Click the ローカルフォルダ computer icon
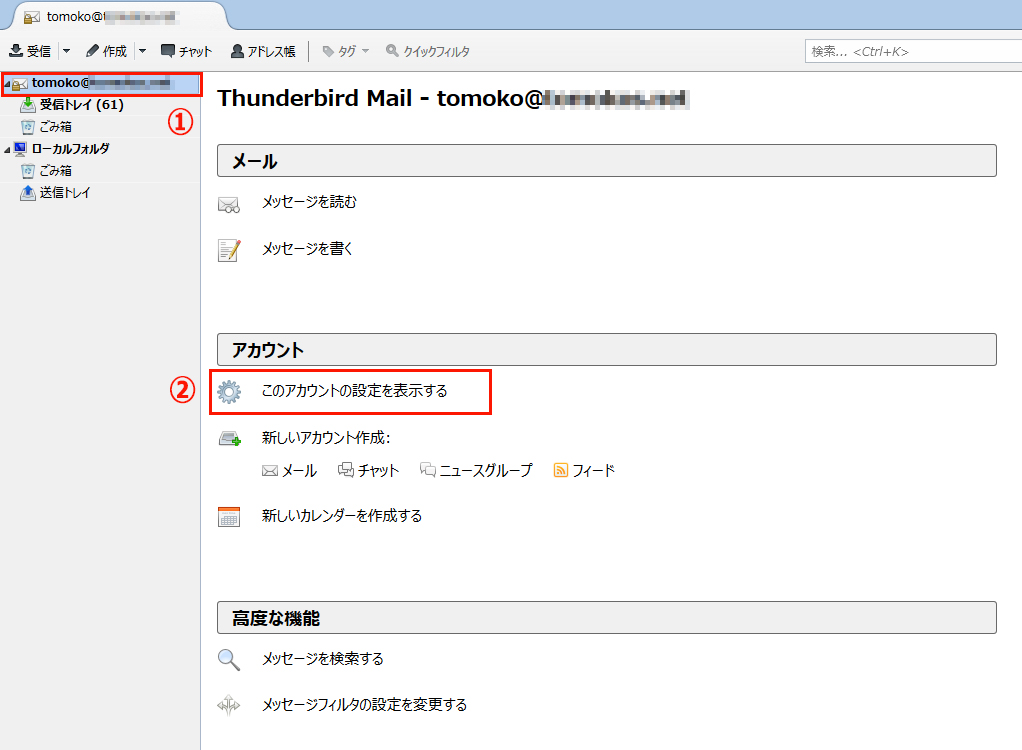 click(20, 149)
